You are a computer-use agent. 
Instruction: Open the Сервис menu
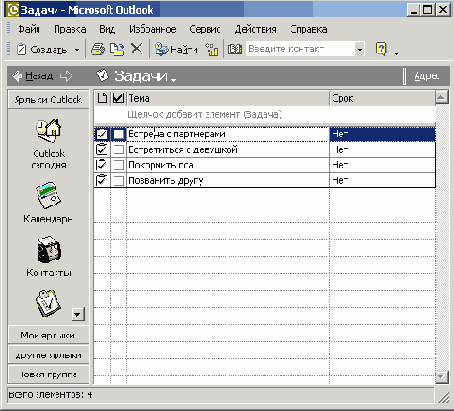pyautogui.click(x=205, y=29)
